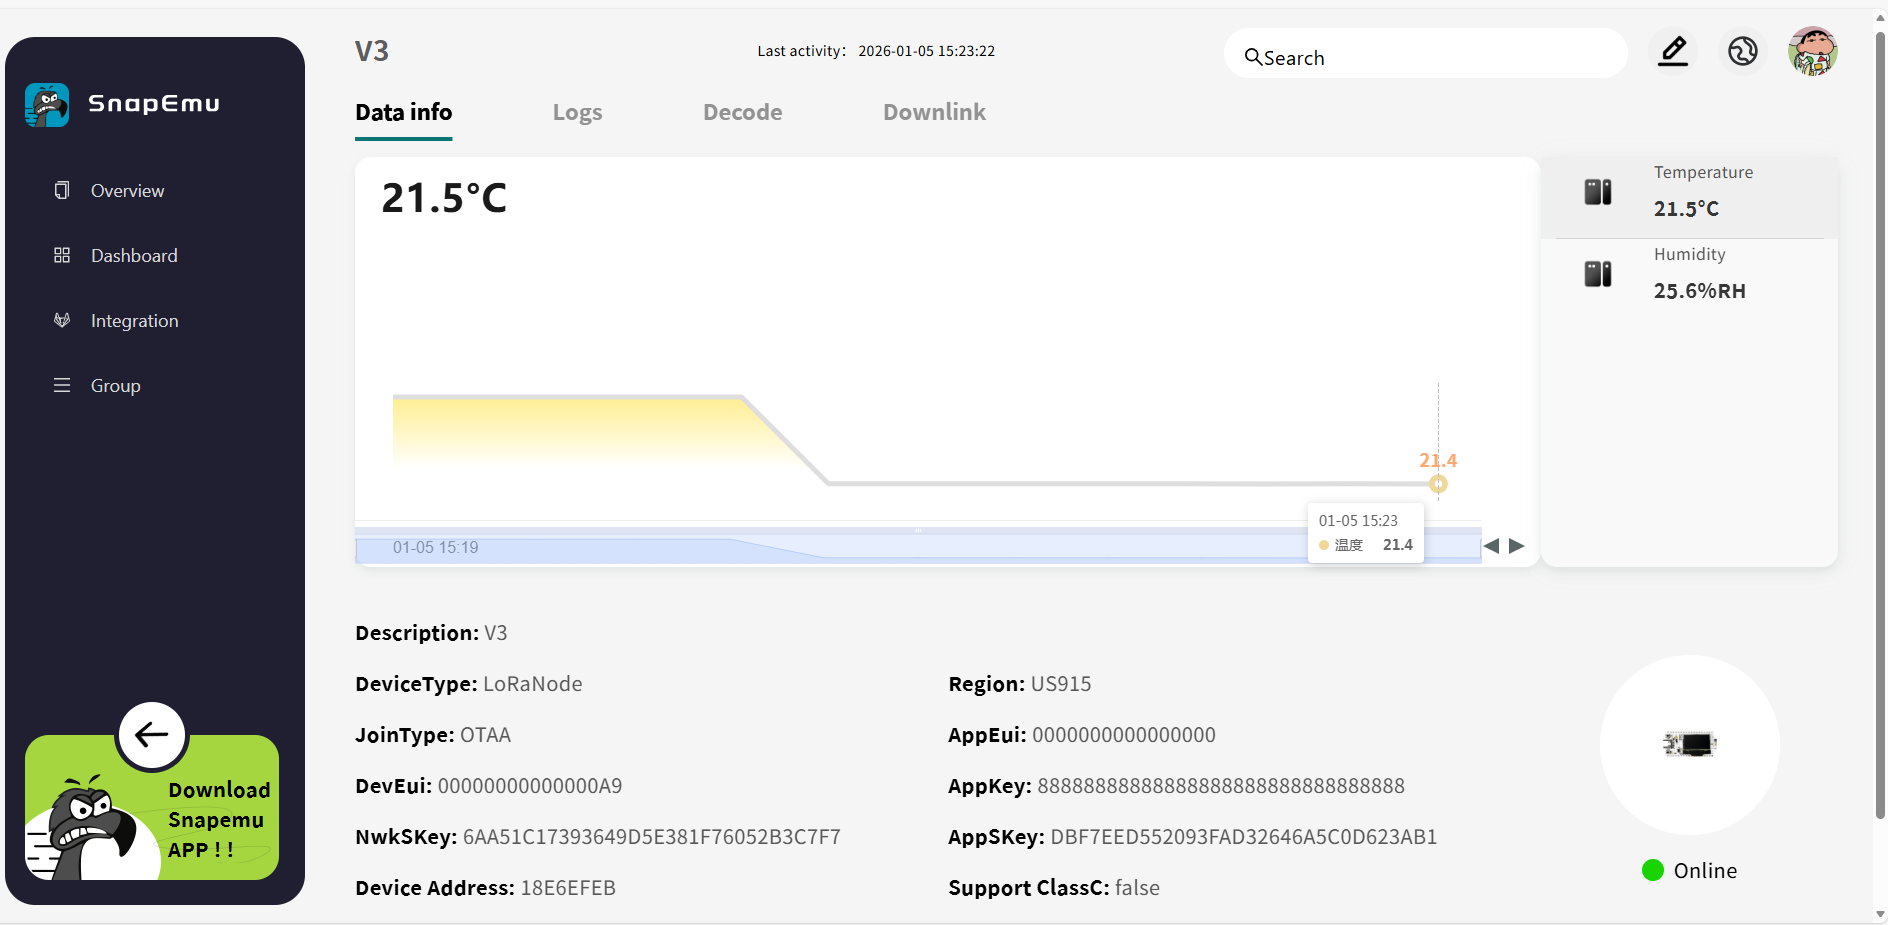Open the Decode tab
The width and height of the screenshot is (1888, 925).
point(742,112)
